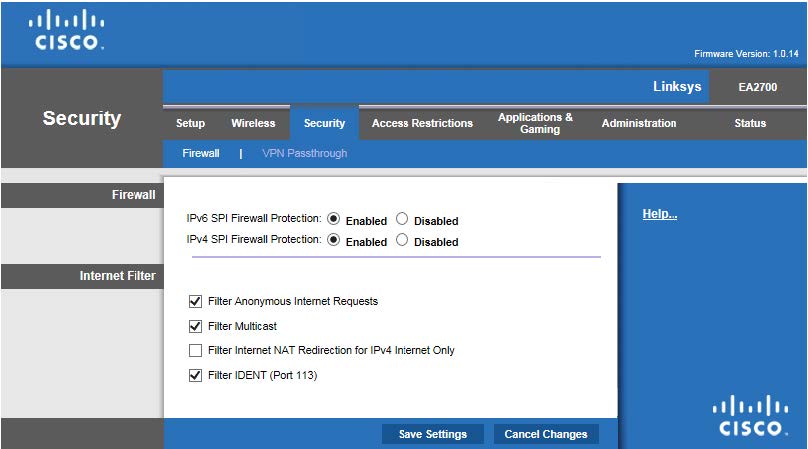Image resolution: width=808 pixels, height=449 pixels.
Task: Click the Linksys brand label
Action: click(677, 86)
